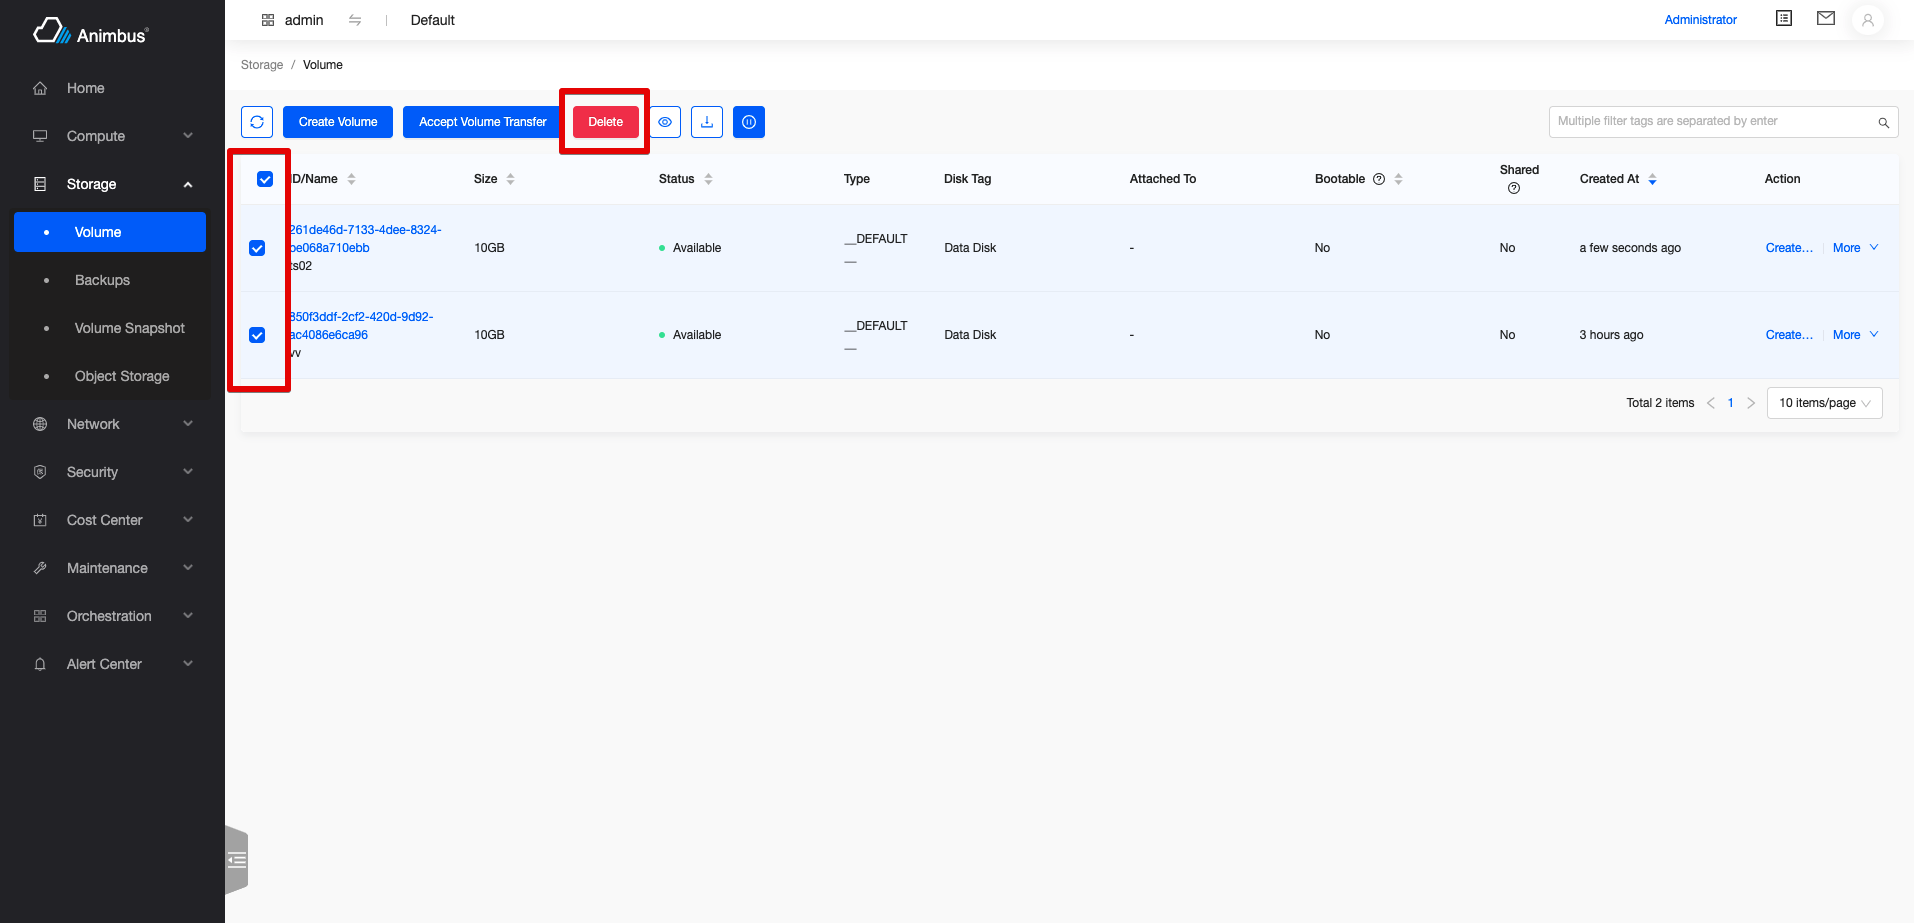Collapse sidebar using the menu fold icon

click(237, 859)
